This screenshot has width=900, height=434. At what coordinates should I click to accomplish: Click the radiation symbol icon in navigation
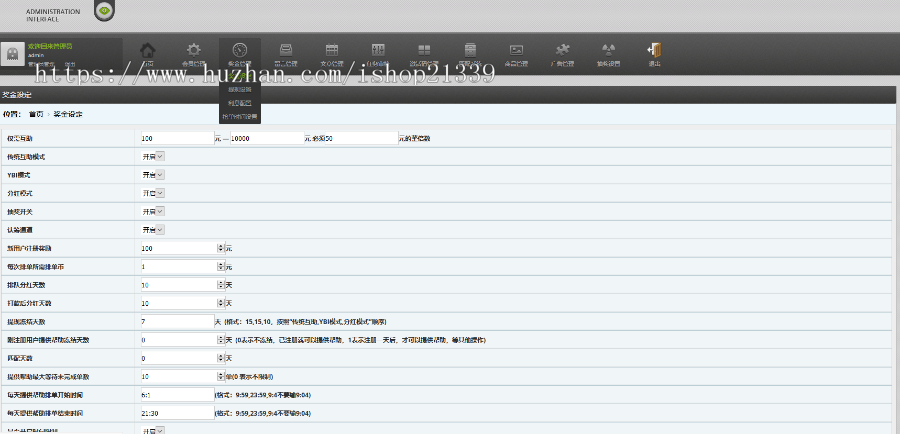(x=608, y=50)
